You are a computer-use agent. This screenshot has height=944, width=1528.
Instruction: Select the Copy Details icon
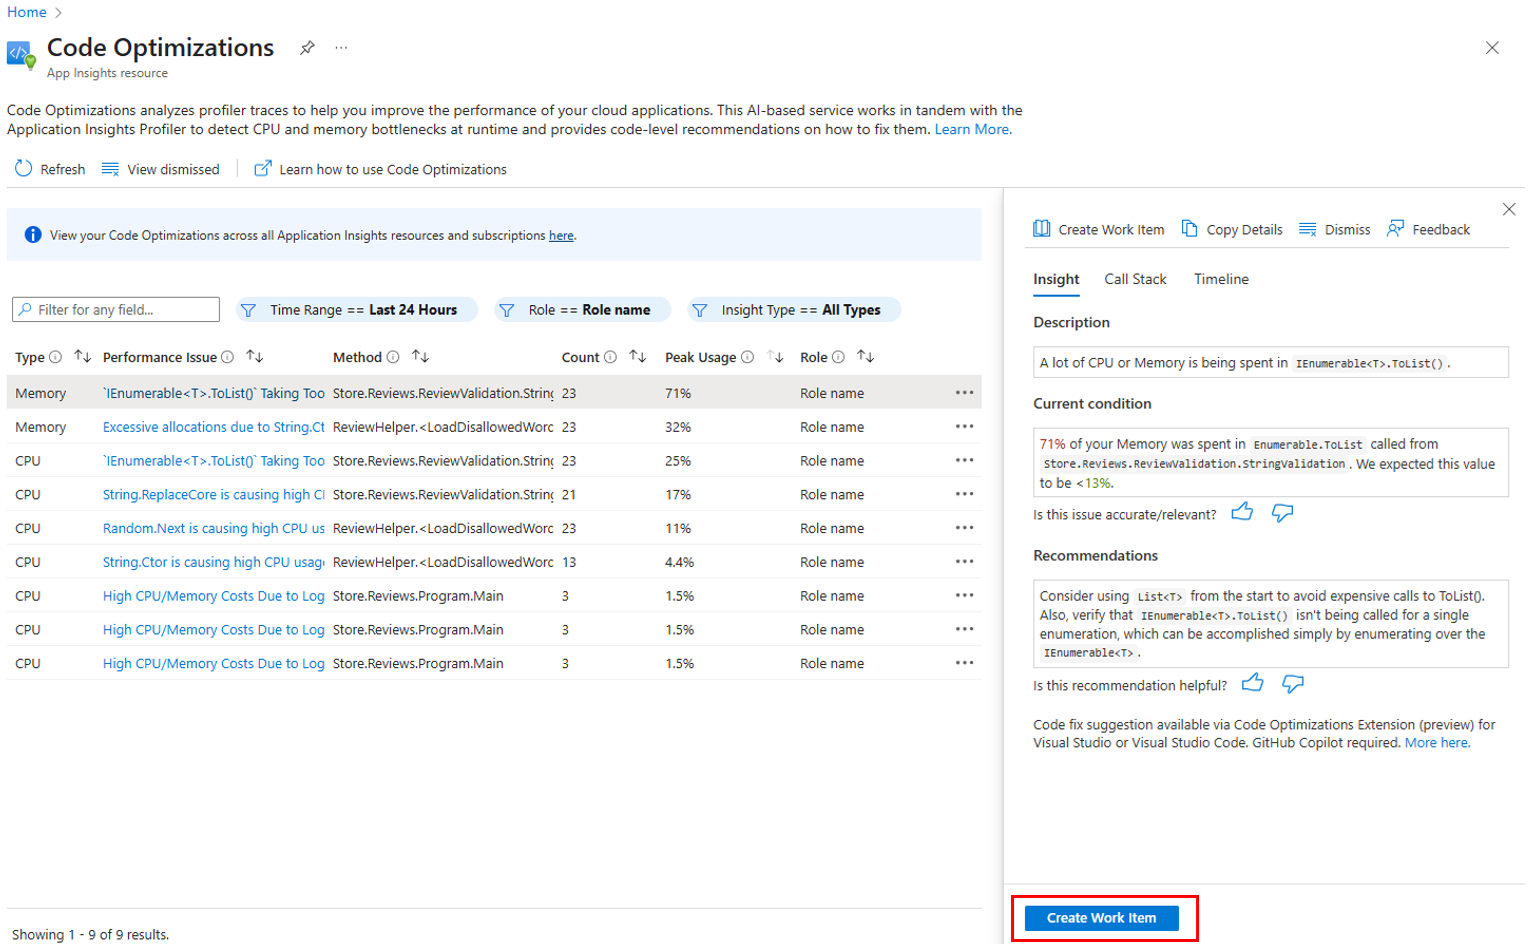1189,229
